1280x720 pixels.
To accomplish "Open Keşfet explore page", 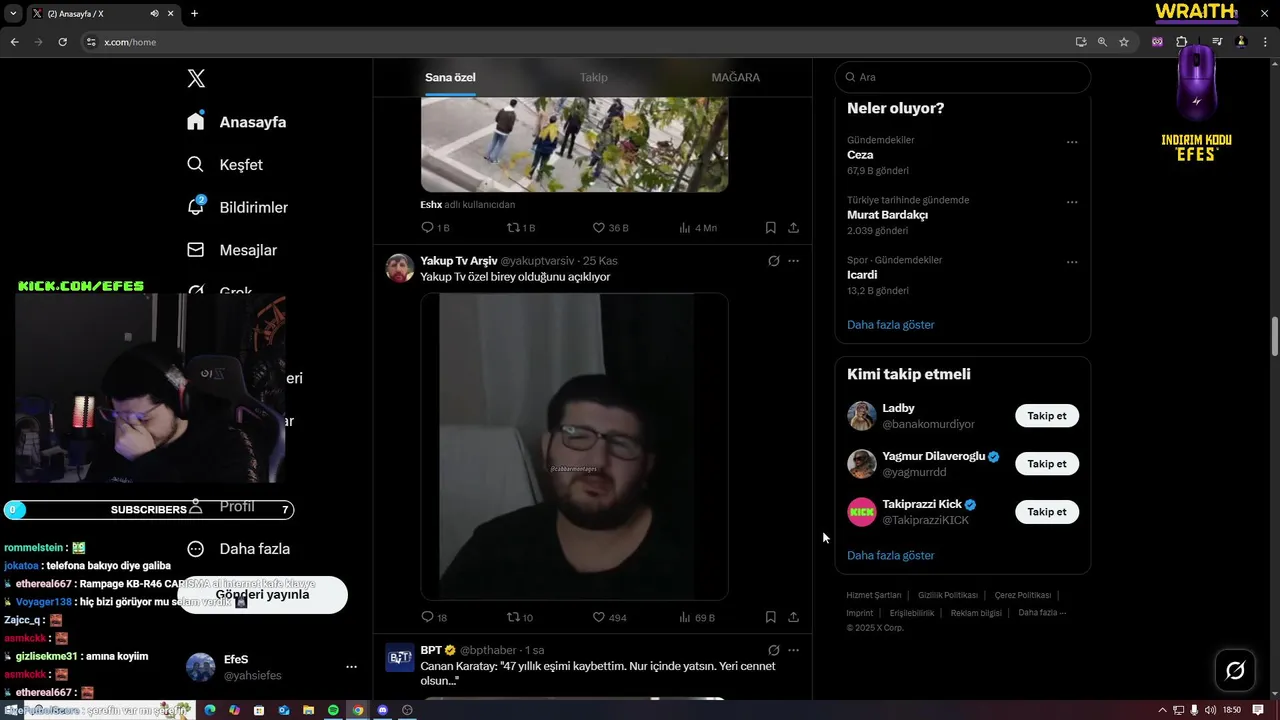I will coord(225,165).
